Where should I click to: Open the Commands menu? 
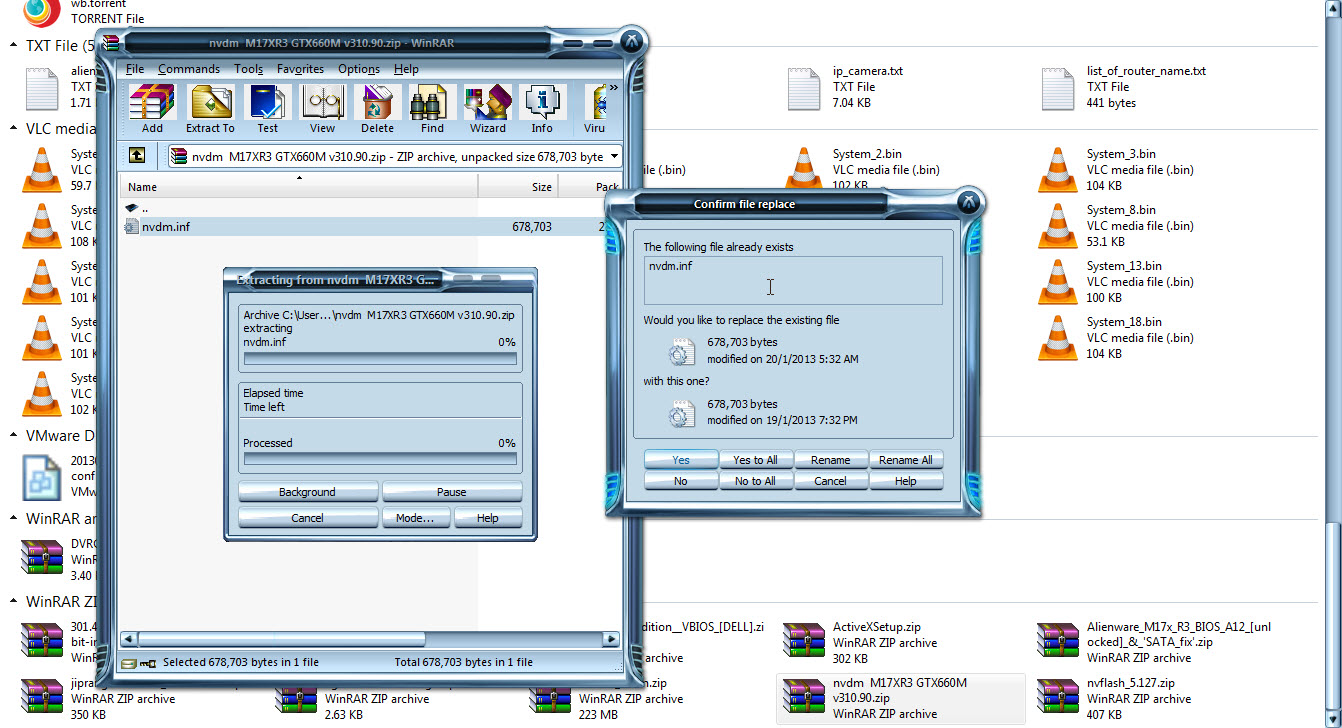[x=189, y=69]
